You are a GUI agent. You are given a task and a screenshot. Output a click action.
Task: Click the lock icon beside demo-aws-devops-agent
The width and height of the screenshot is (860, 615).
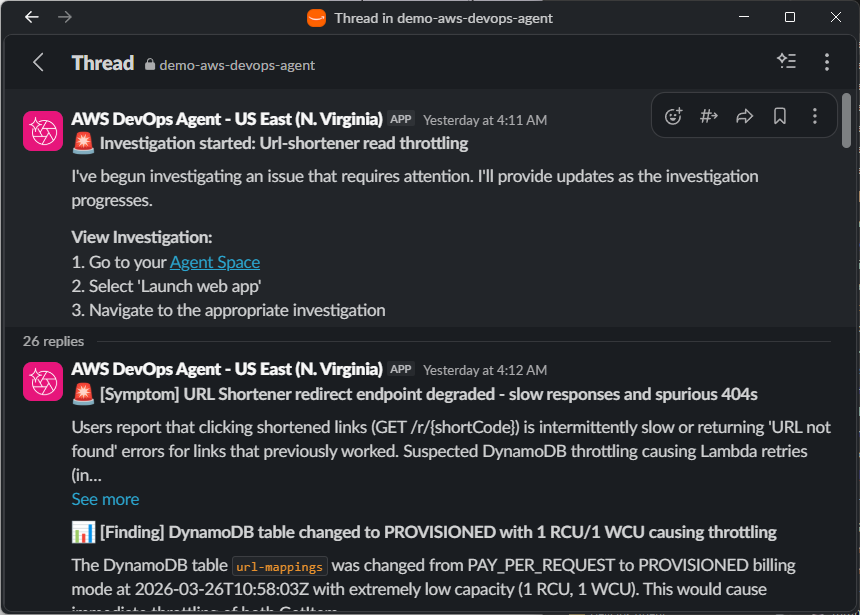pos(150,66)
